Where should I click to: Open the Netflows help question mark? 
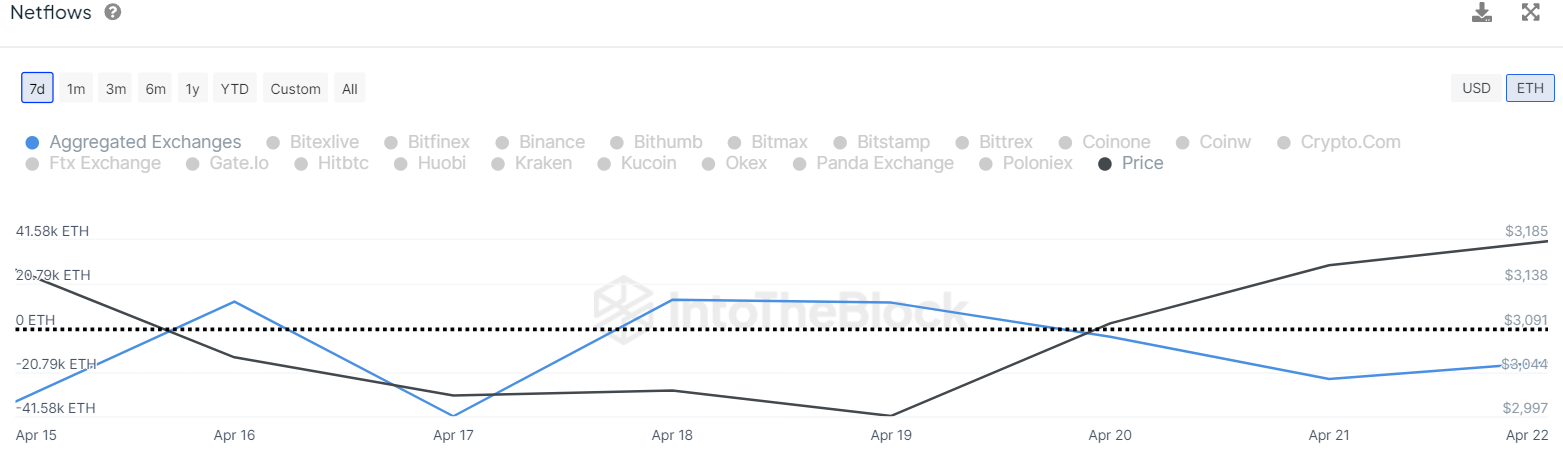pos(113,12)
